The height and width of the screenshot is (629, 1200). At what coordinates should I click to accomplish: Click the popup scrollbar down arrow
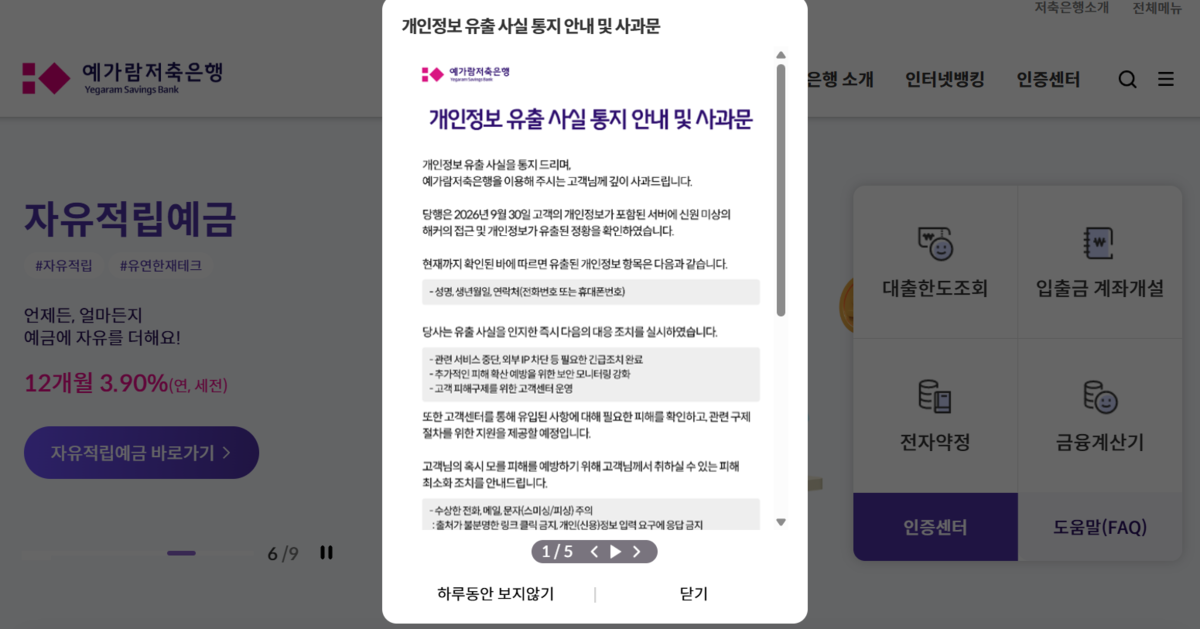click(x=781, y=522)
